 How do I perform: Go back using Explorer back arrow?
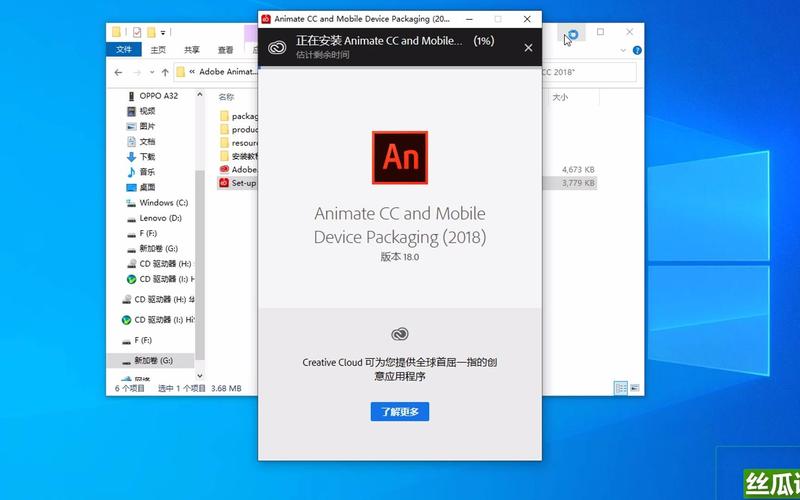click(118, 72)
